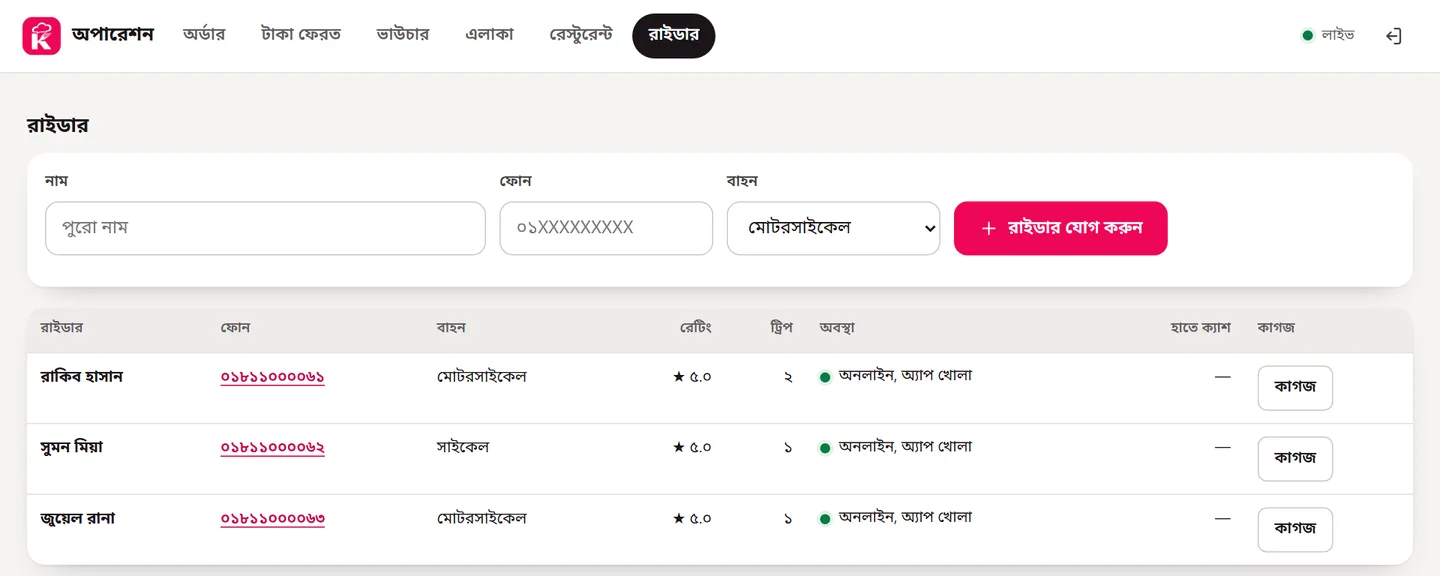The height and width of the screenshot is (576, 1440).
Task: Click the green লাইভ status indicator
Action: [x=1327, y=35]
